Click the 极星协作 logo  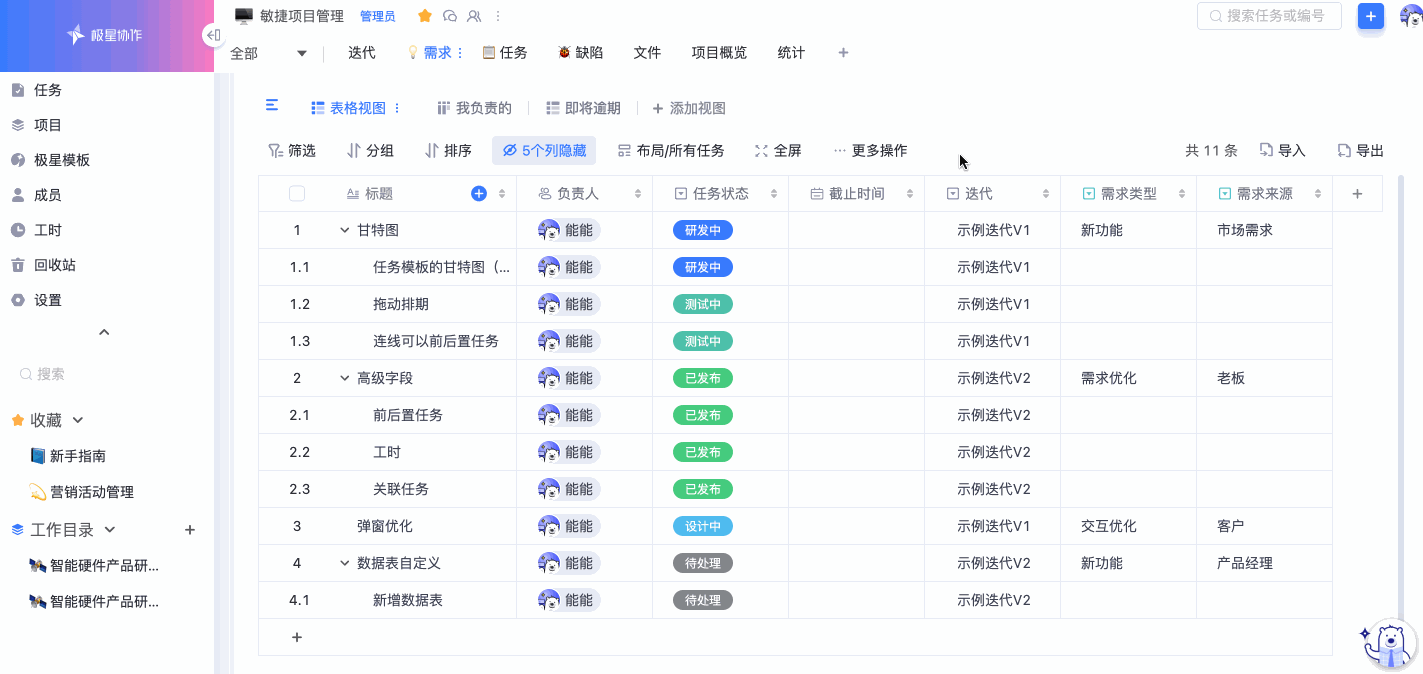(104, 35)
